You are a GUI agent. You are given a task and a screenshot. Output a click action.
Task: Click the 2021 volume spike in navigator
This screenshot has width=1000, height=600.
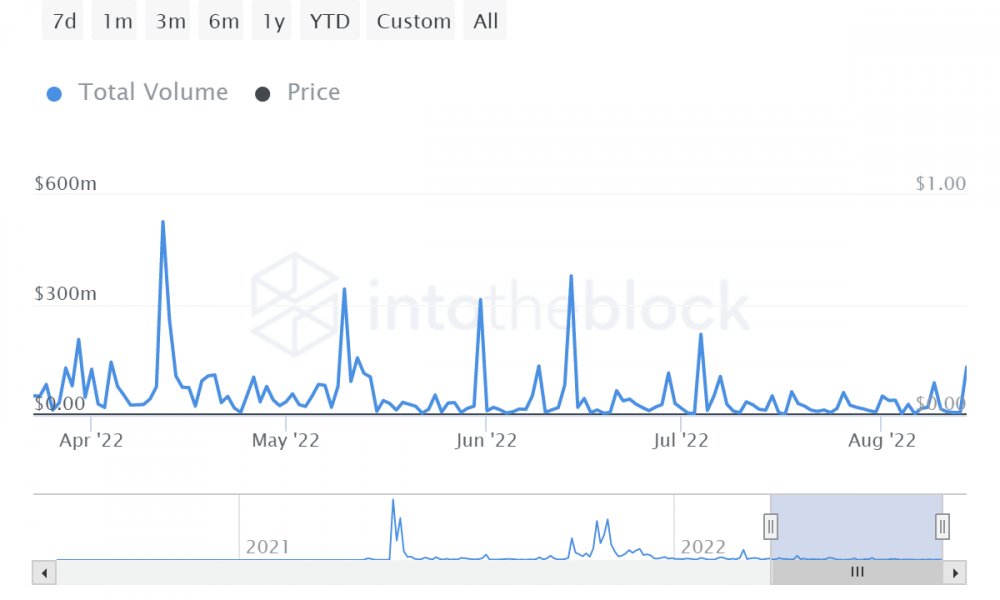(x=393, y=501)
